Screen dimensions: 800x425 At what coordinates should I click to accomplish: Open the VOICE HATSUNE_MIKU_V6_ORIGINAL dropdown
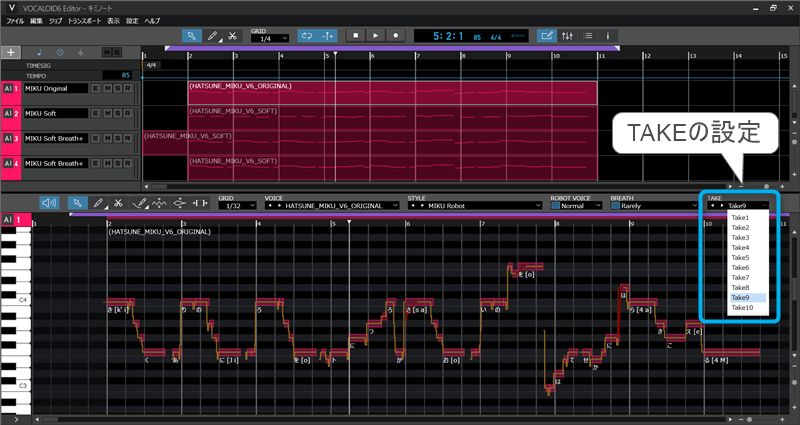pos(332,206)
